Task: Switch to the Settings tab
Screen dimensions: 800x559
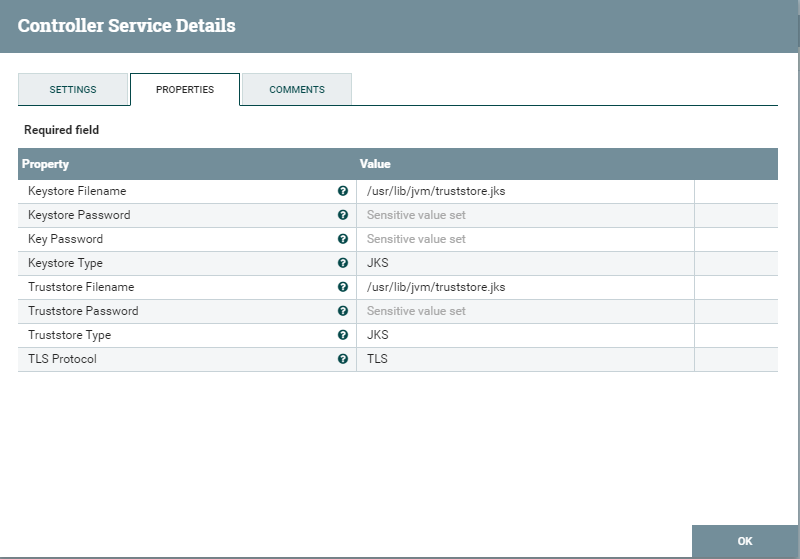Action: point(73,89)
